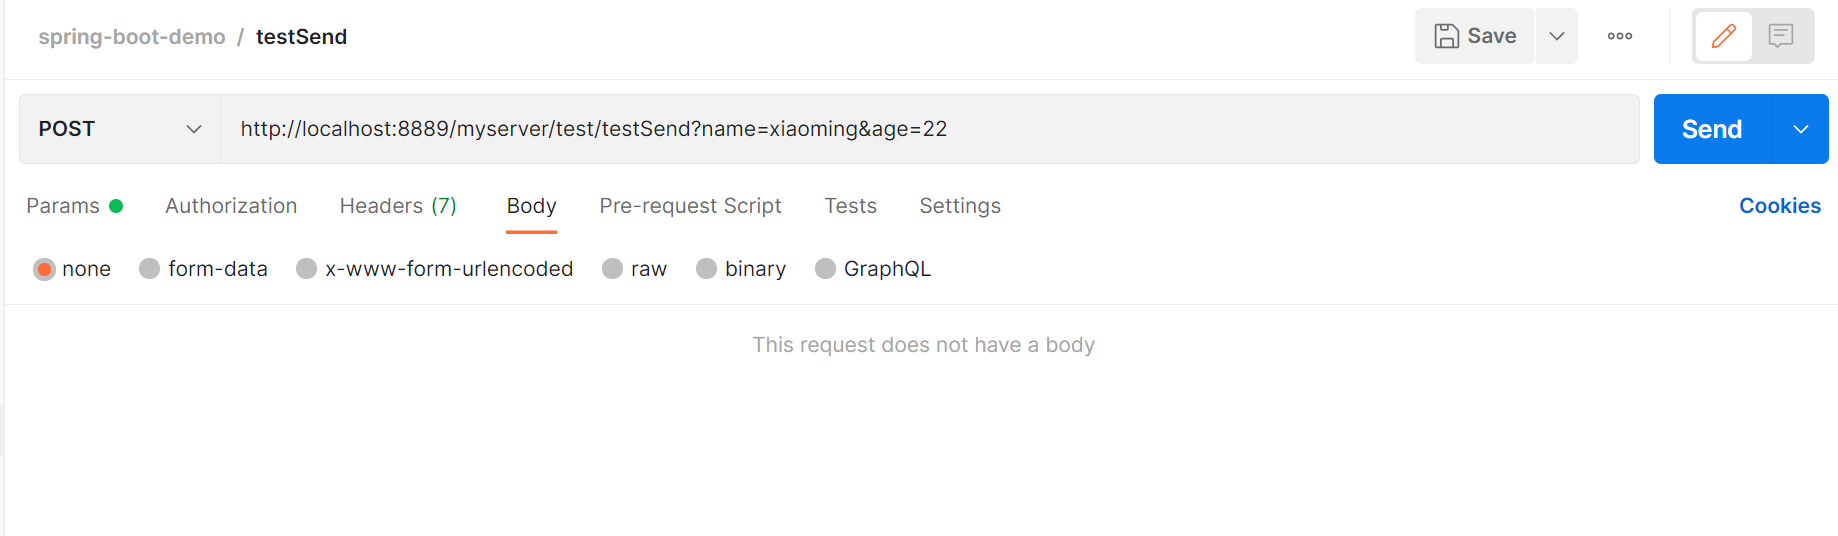This screenshot has height=536, width=1838.
Task: Click the three-dot more actions icon
Action: click(x=1619, y=36)
